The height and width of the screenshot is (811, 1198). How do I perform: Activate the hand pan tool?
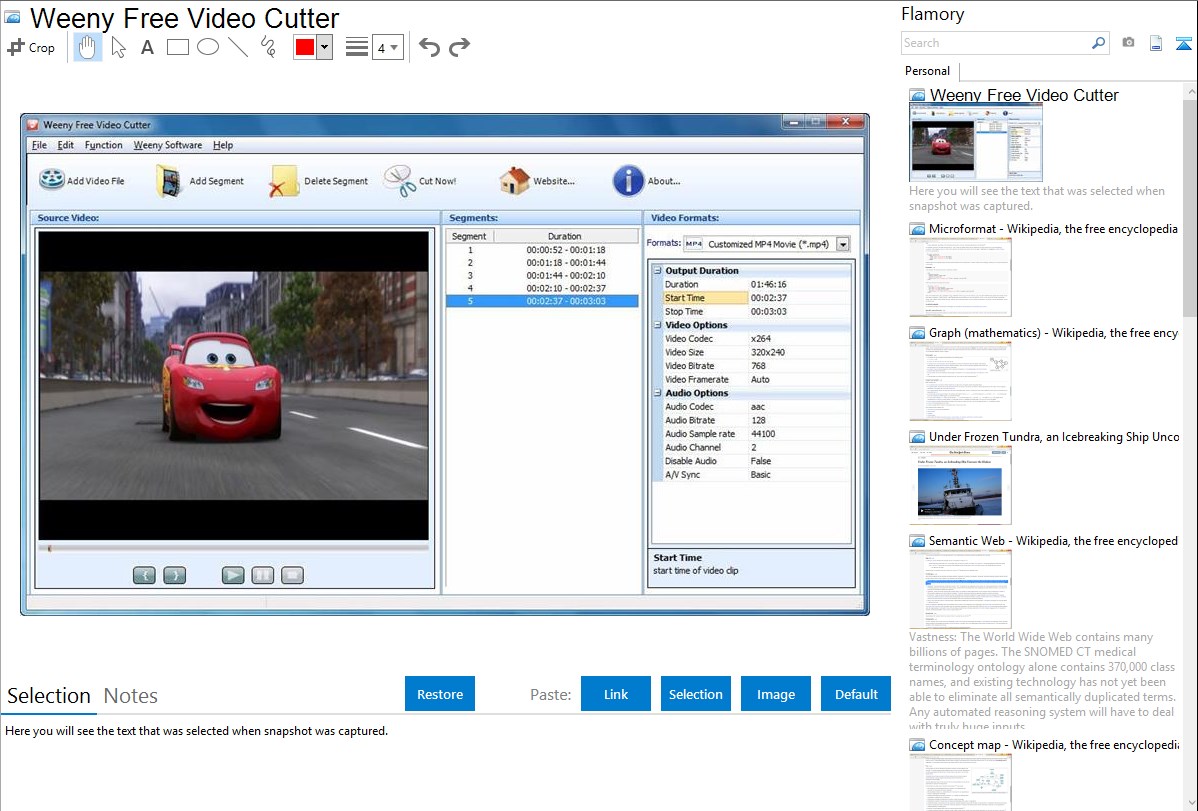(x=88, y=47)
